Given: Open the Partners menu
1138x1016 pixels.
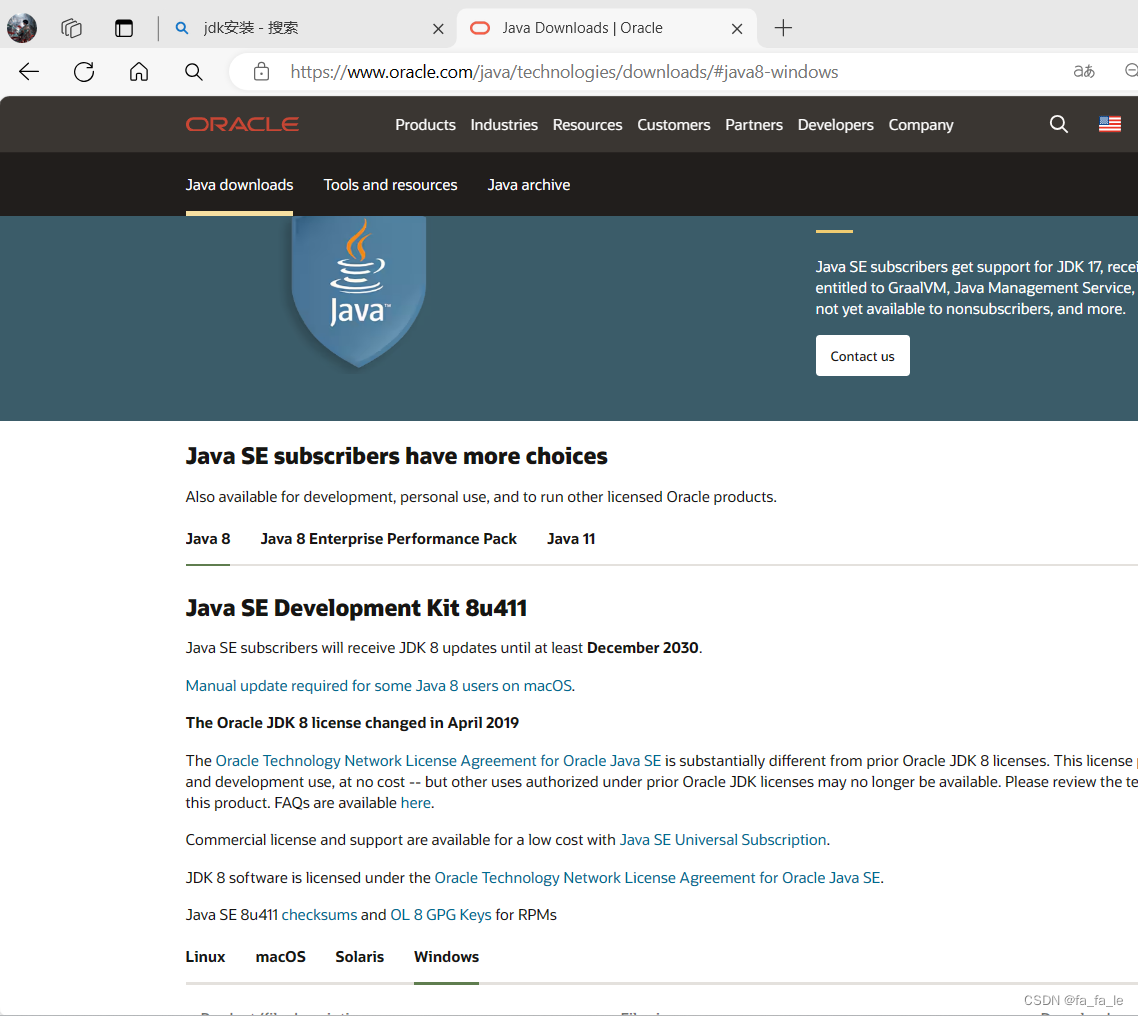Looking at the screenshot, I should (x=754, y=125).
